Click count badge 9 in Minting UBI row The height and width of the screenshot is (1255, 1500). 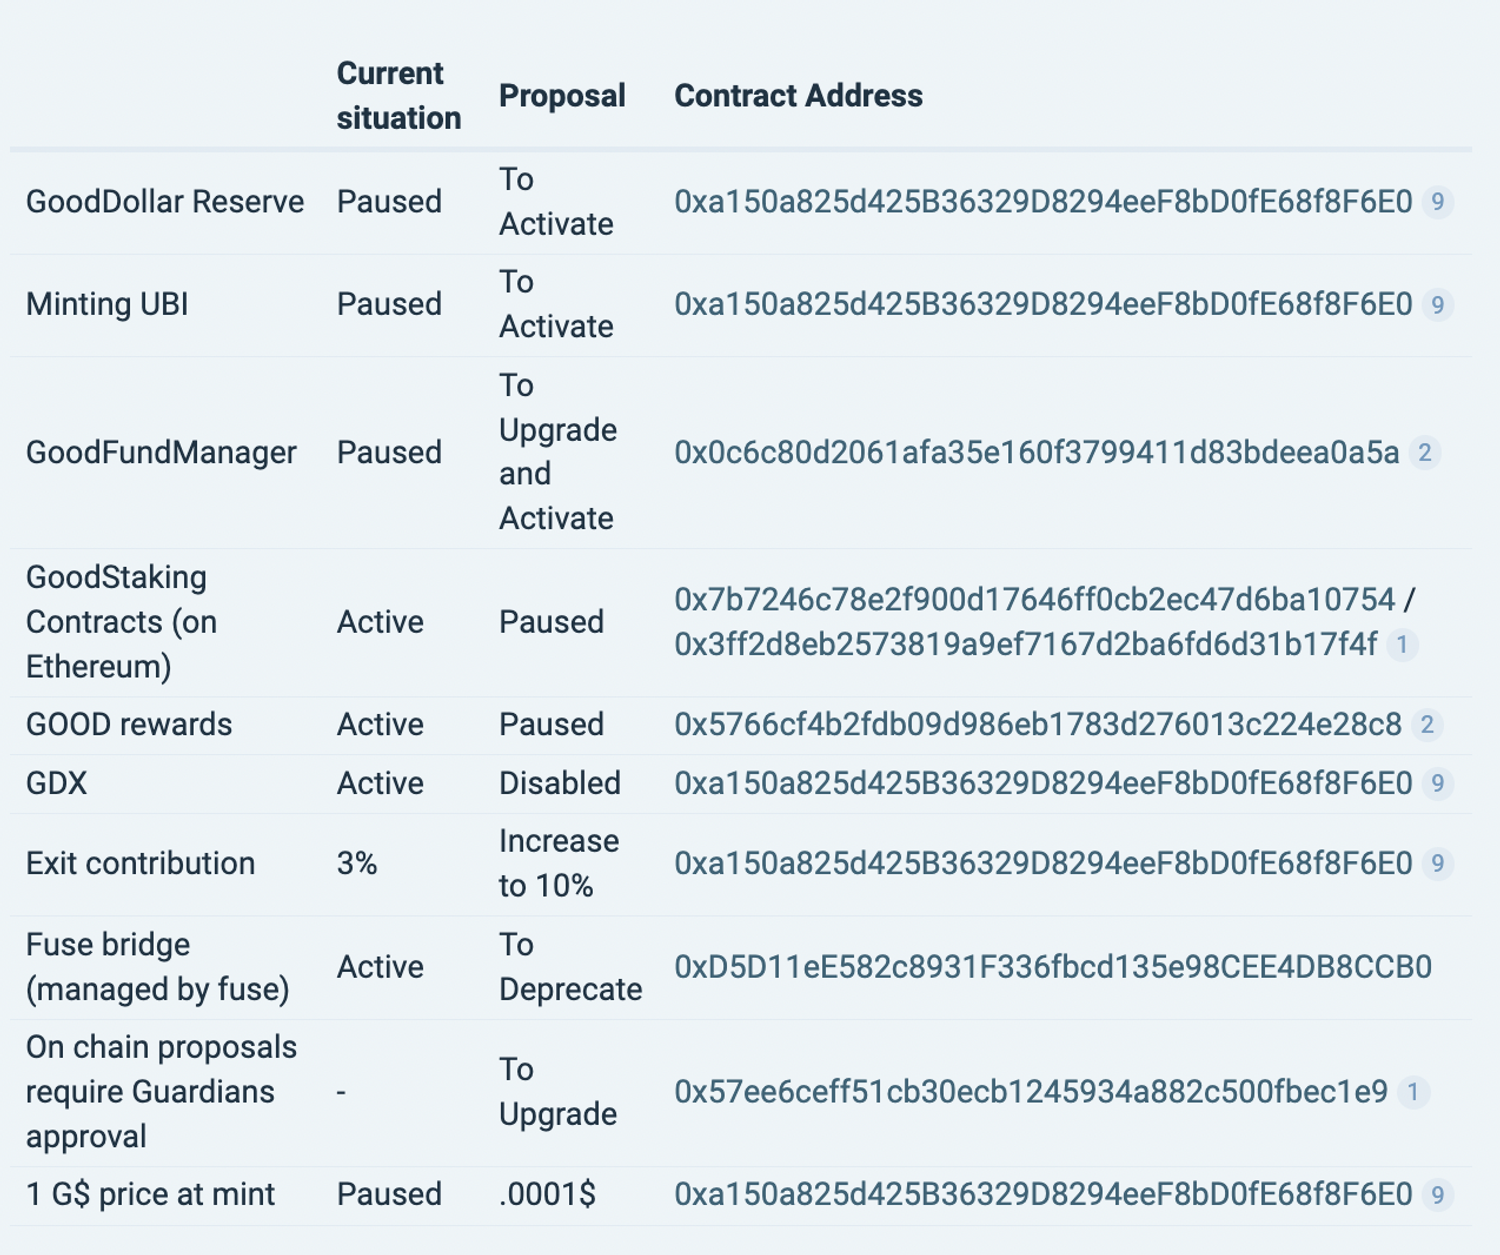1438,304
